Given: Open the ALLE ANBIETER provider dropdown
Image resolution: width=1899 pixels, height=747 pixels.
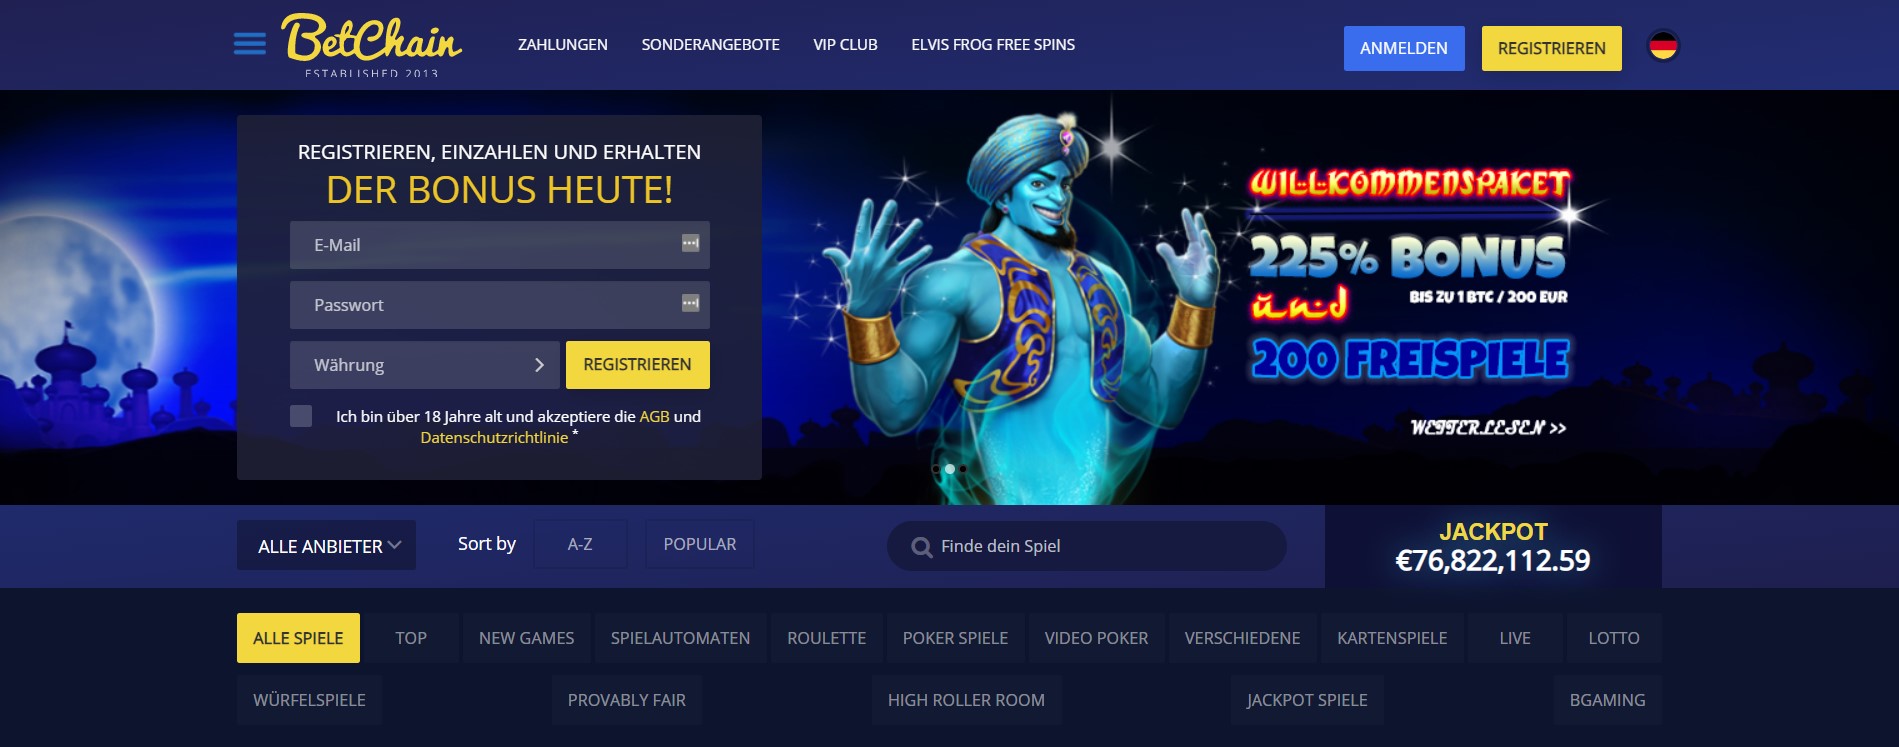Looking at the screenshot, I should pos(326,545).
